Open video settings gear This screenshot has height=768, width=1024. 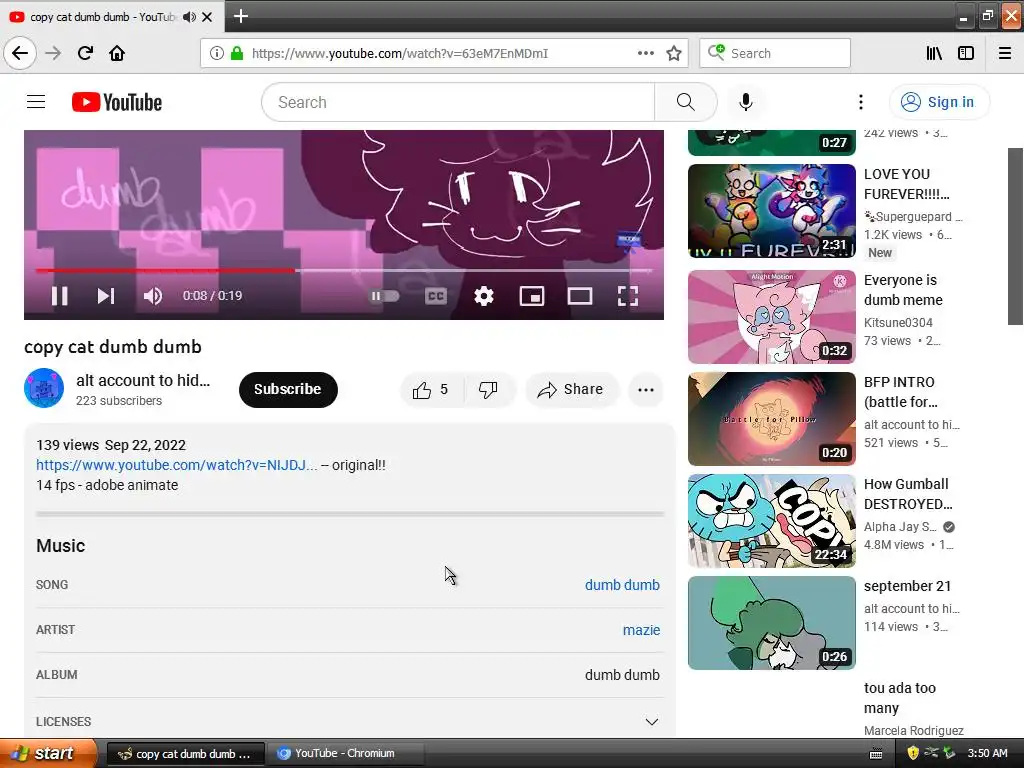(x=483, y=296)
